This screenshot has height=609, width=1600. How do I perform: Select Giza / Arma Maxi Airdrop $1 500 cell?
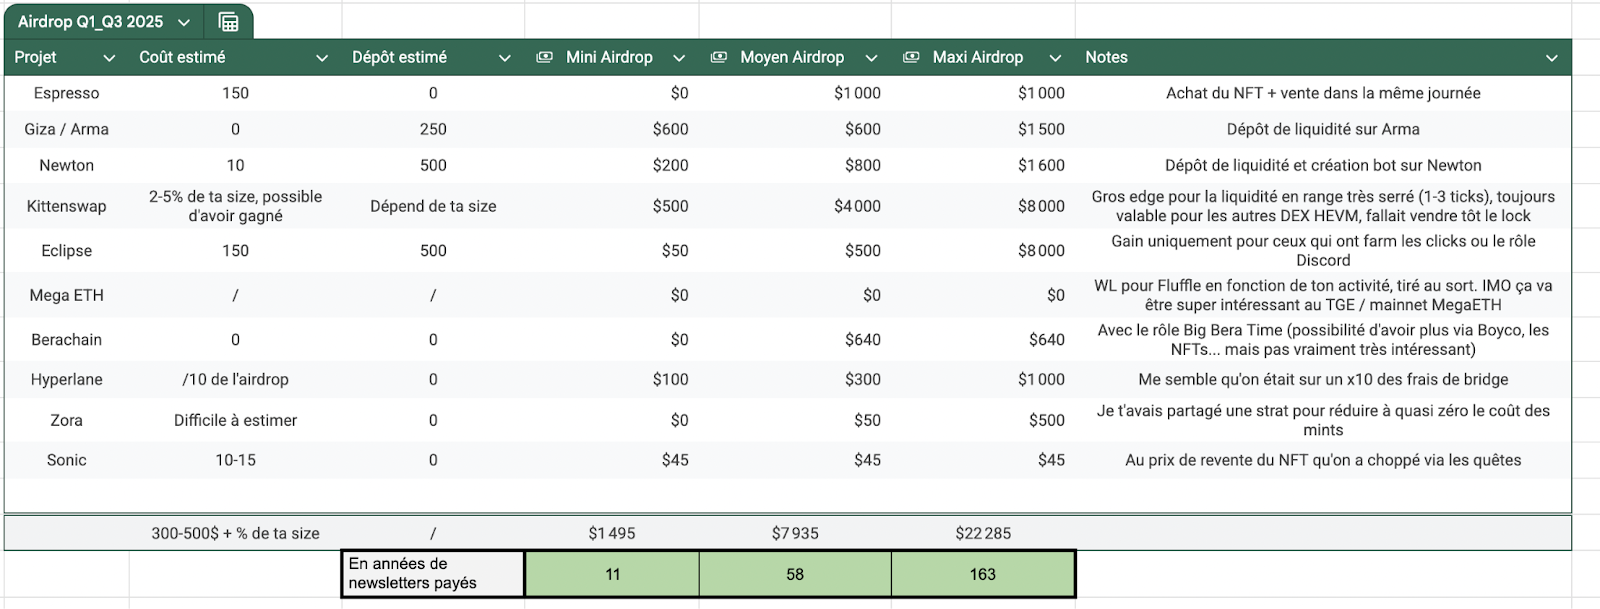coord(983,129)
